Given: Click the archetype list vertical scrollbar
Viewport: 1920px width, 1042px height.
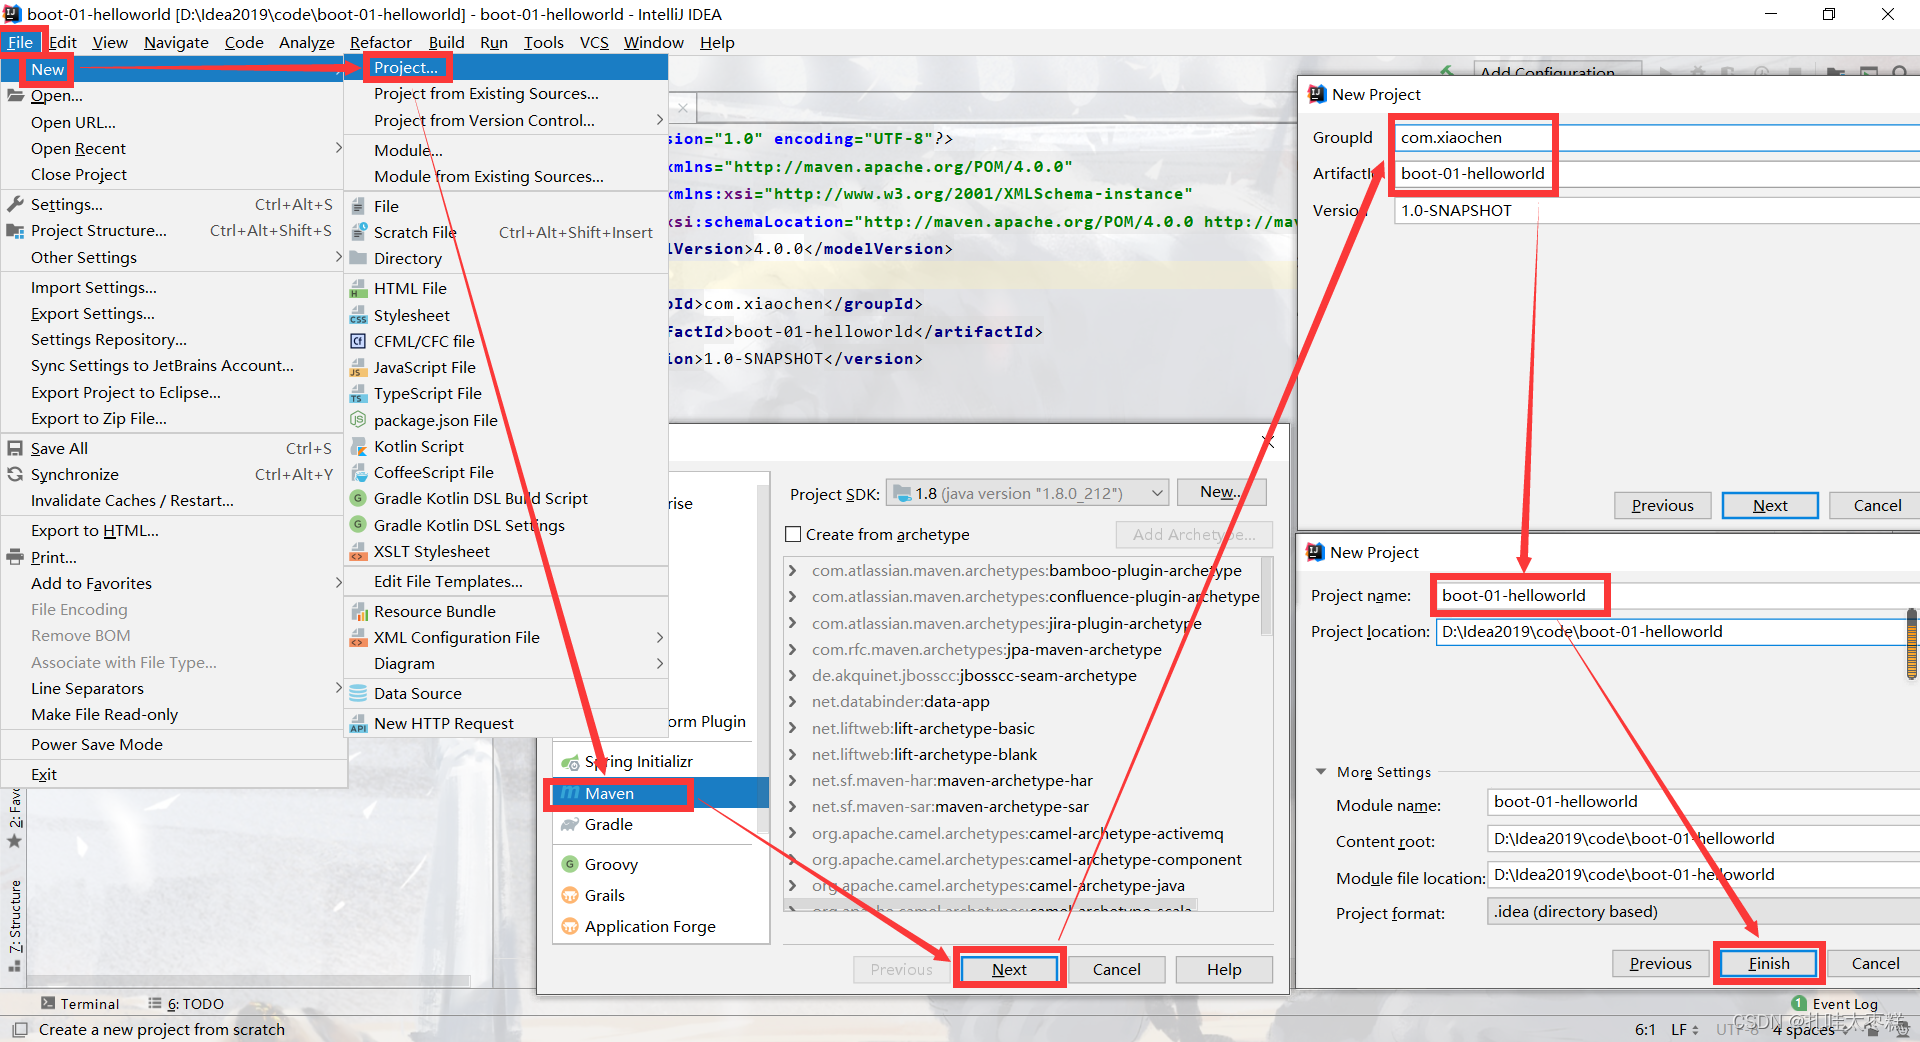Looking at the screenshot, I should 1267,597.
